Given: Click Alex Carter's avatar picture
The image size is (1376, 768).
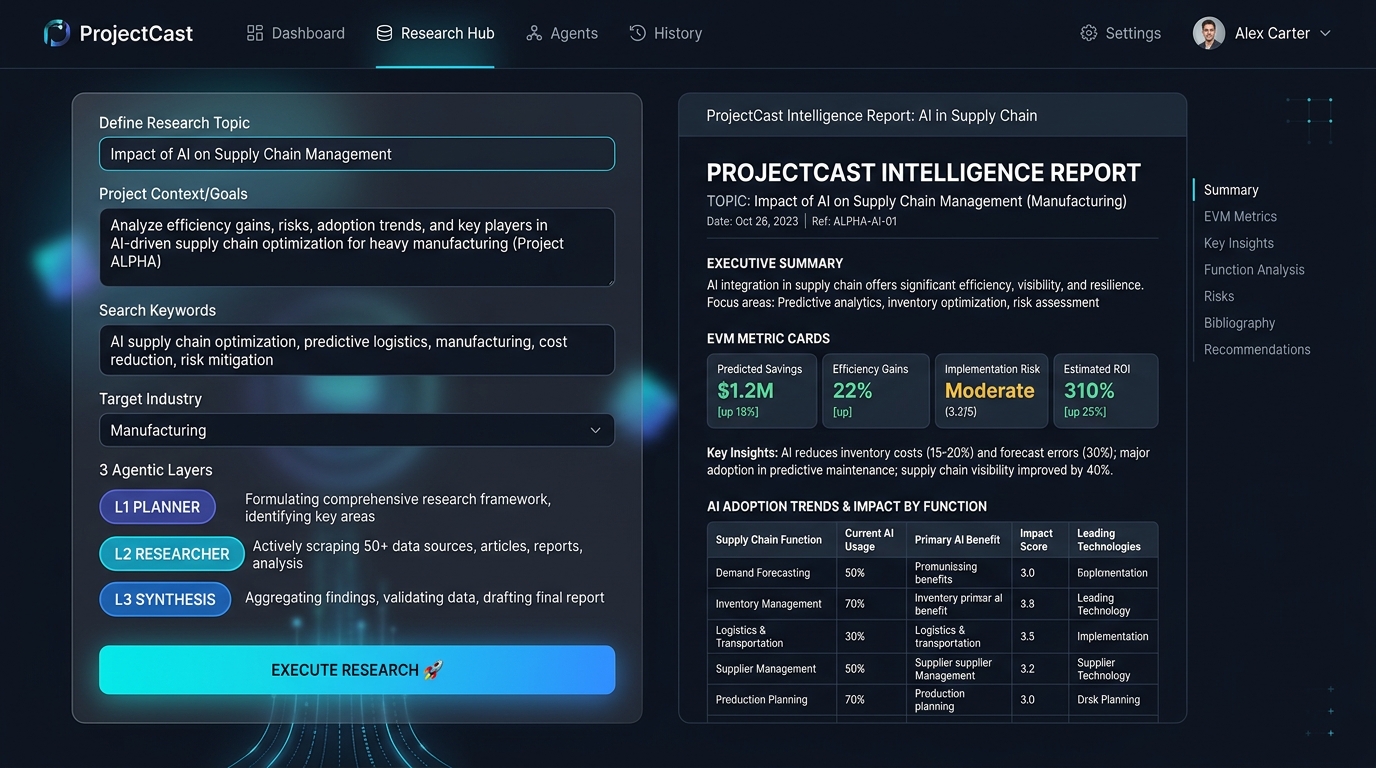Looking at the screenshot, I should [x=1209, y=33].
